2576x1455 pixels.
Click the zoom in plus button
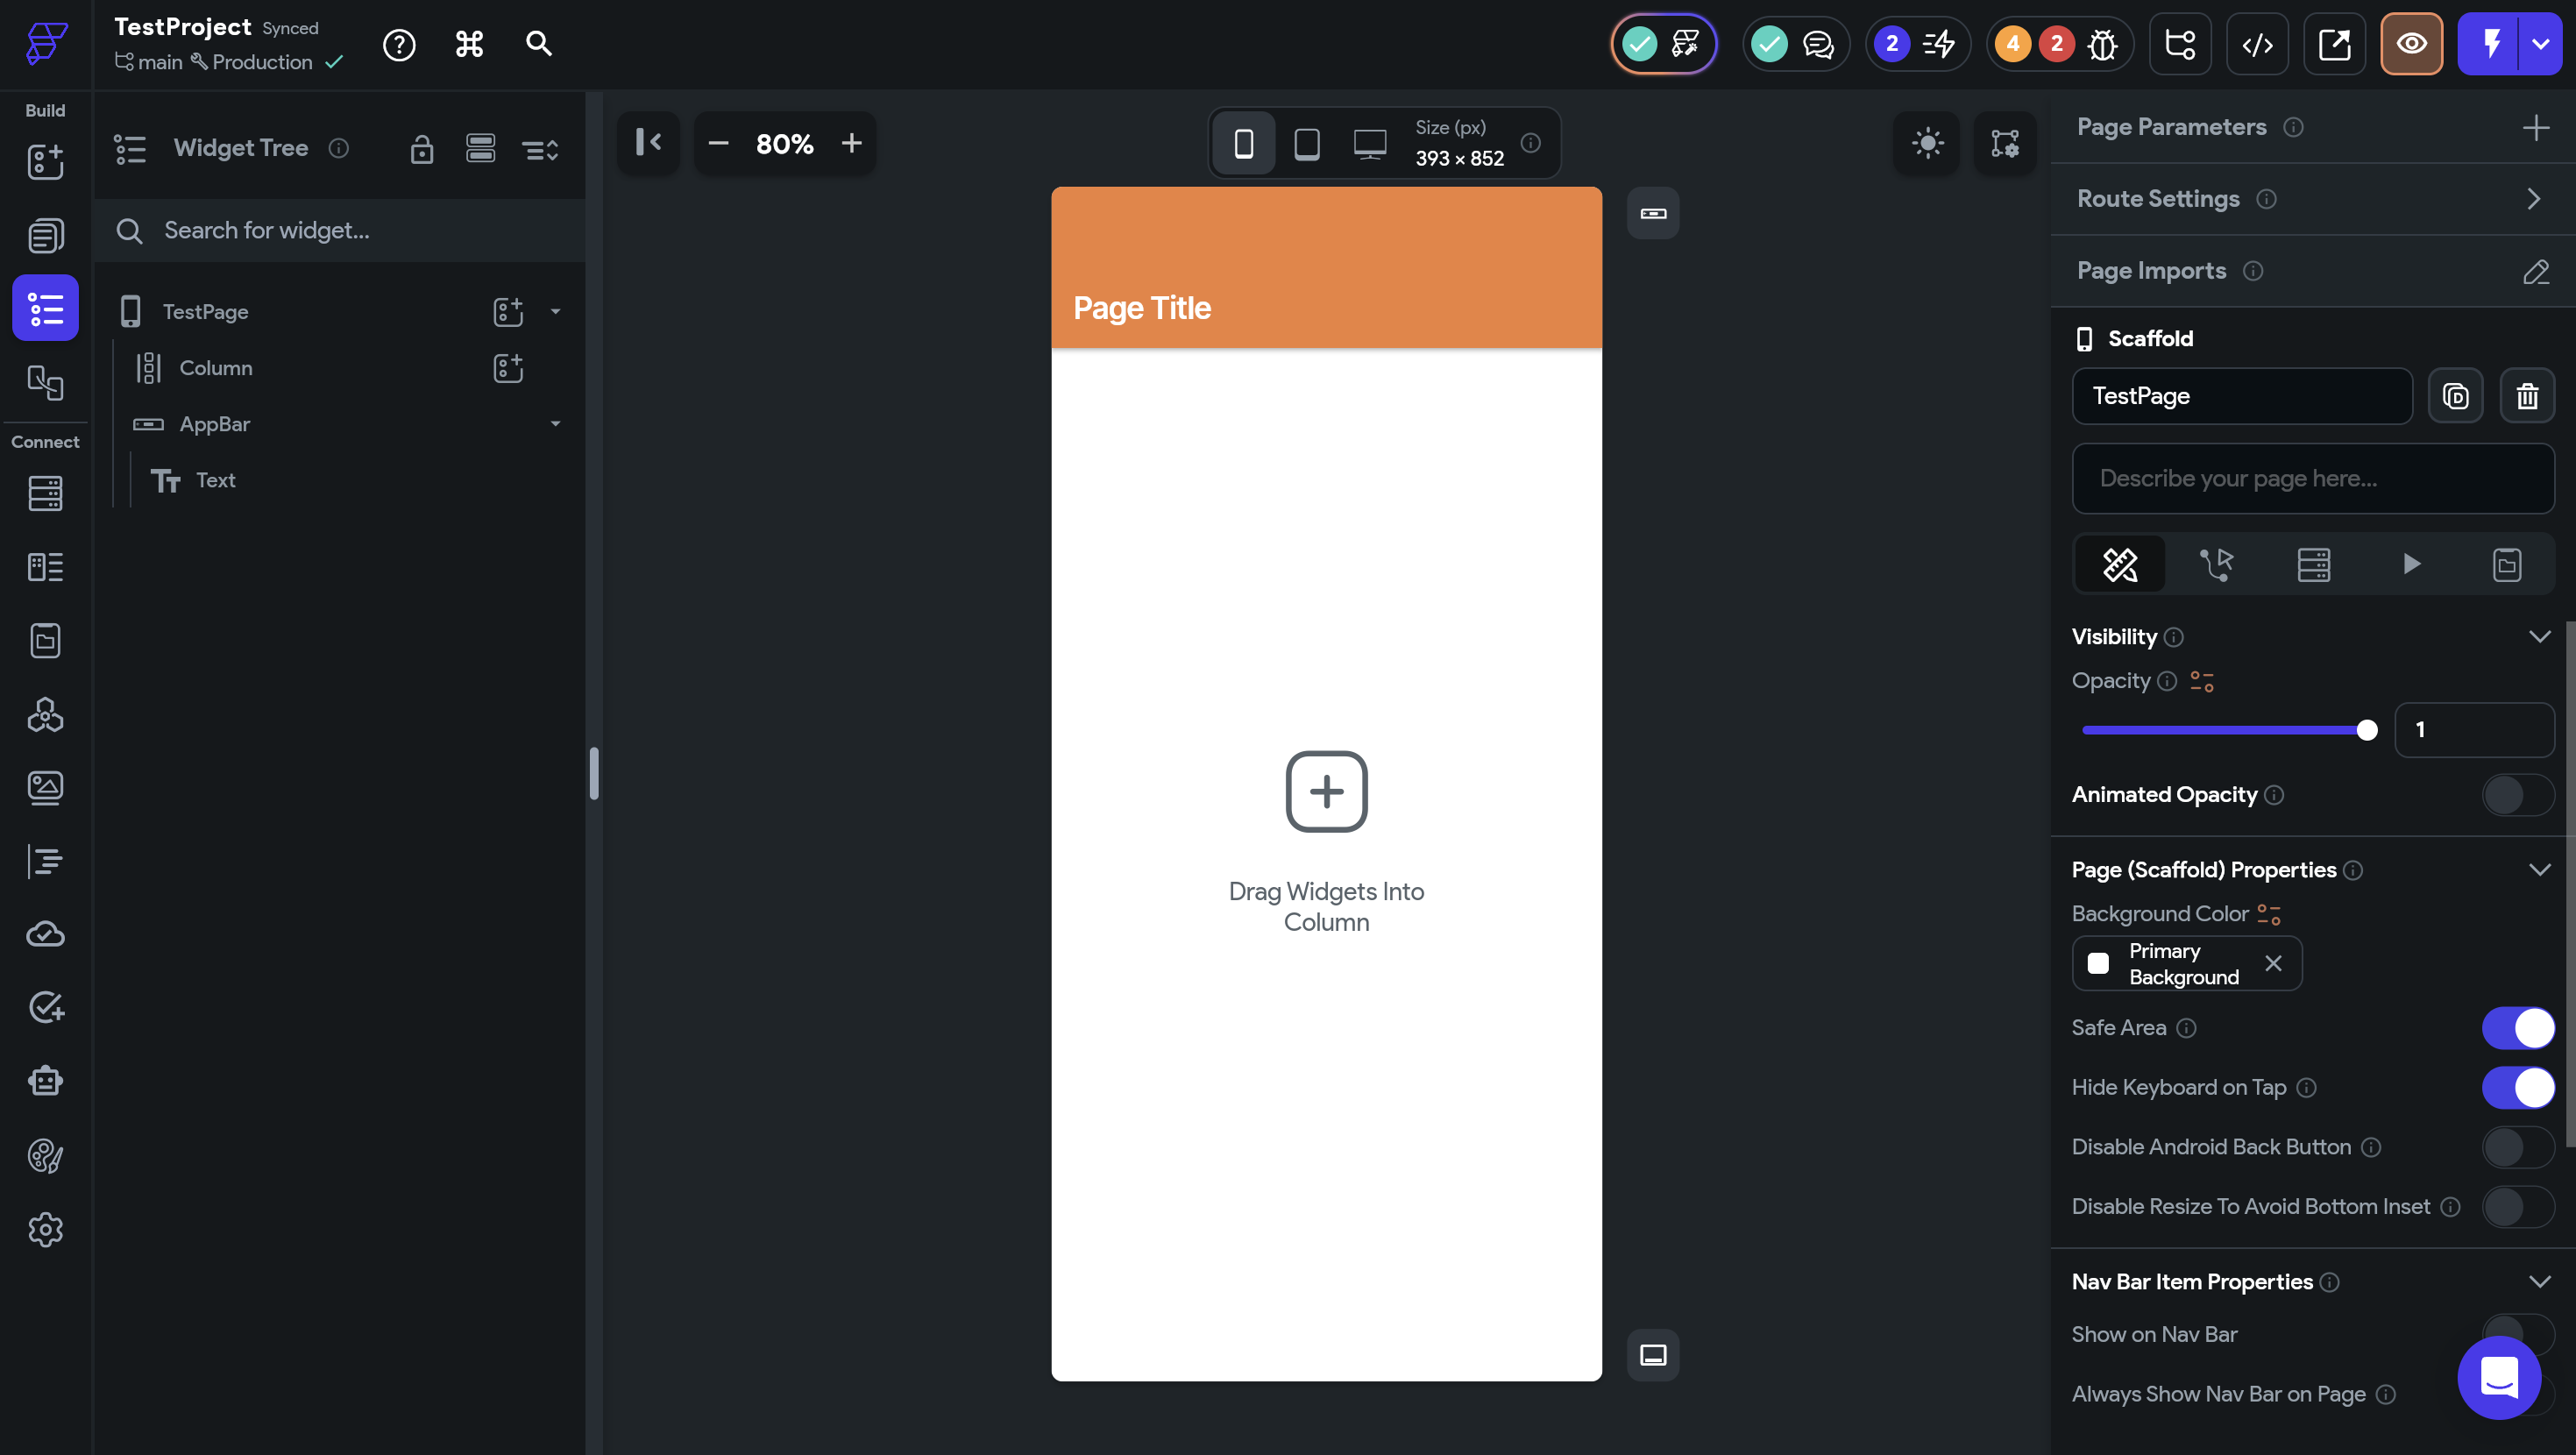[851, 144]
